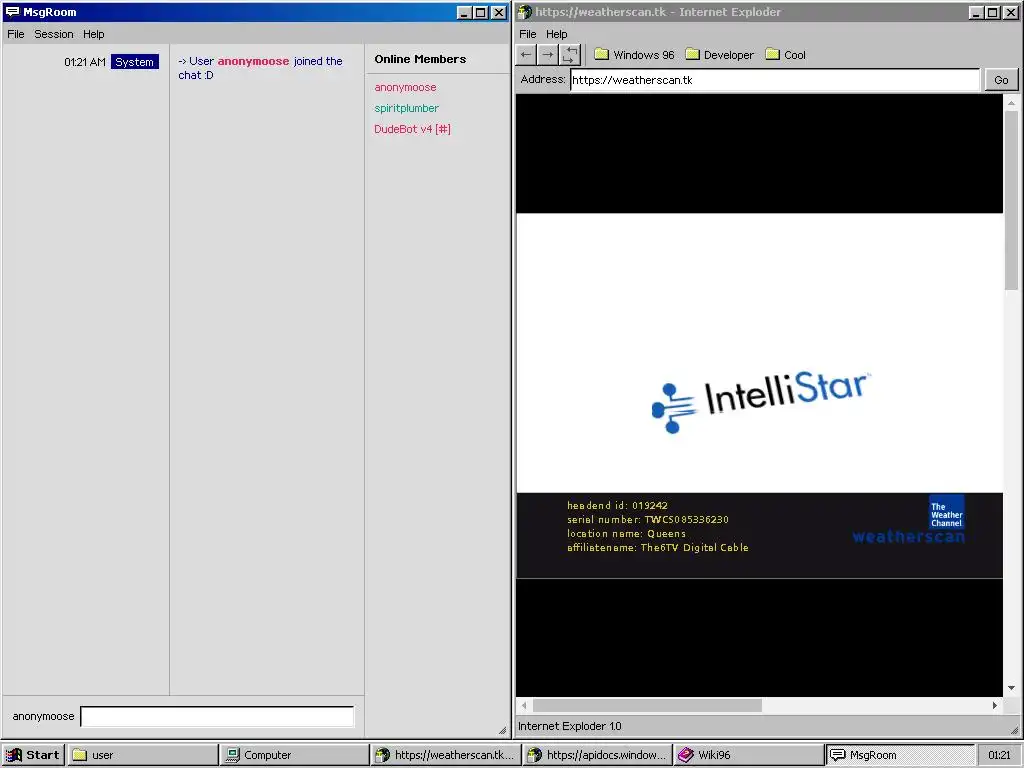Switch to the Computer taskbar item
This screenshot has height=768, width=1024.
[294, 755]
